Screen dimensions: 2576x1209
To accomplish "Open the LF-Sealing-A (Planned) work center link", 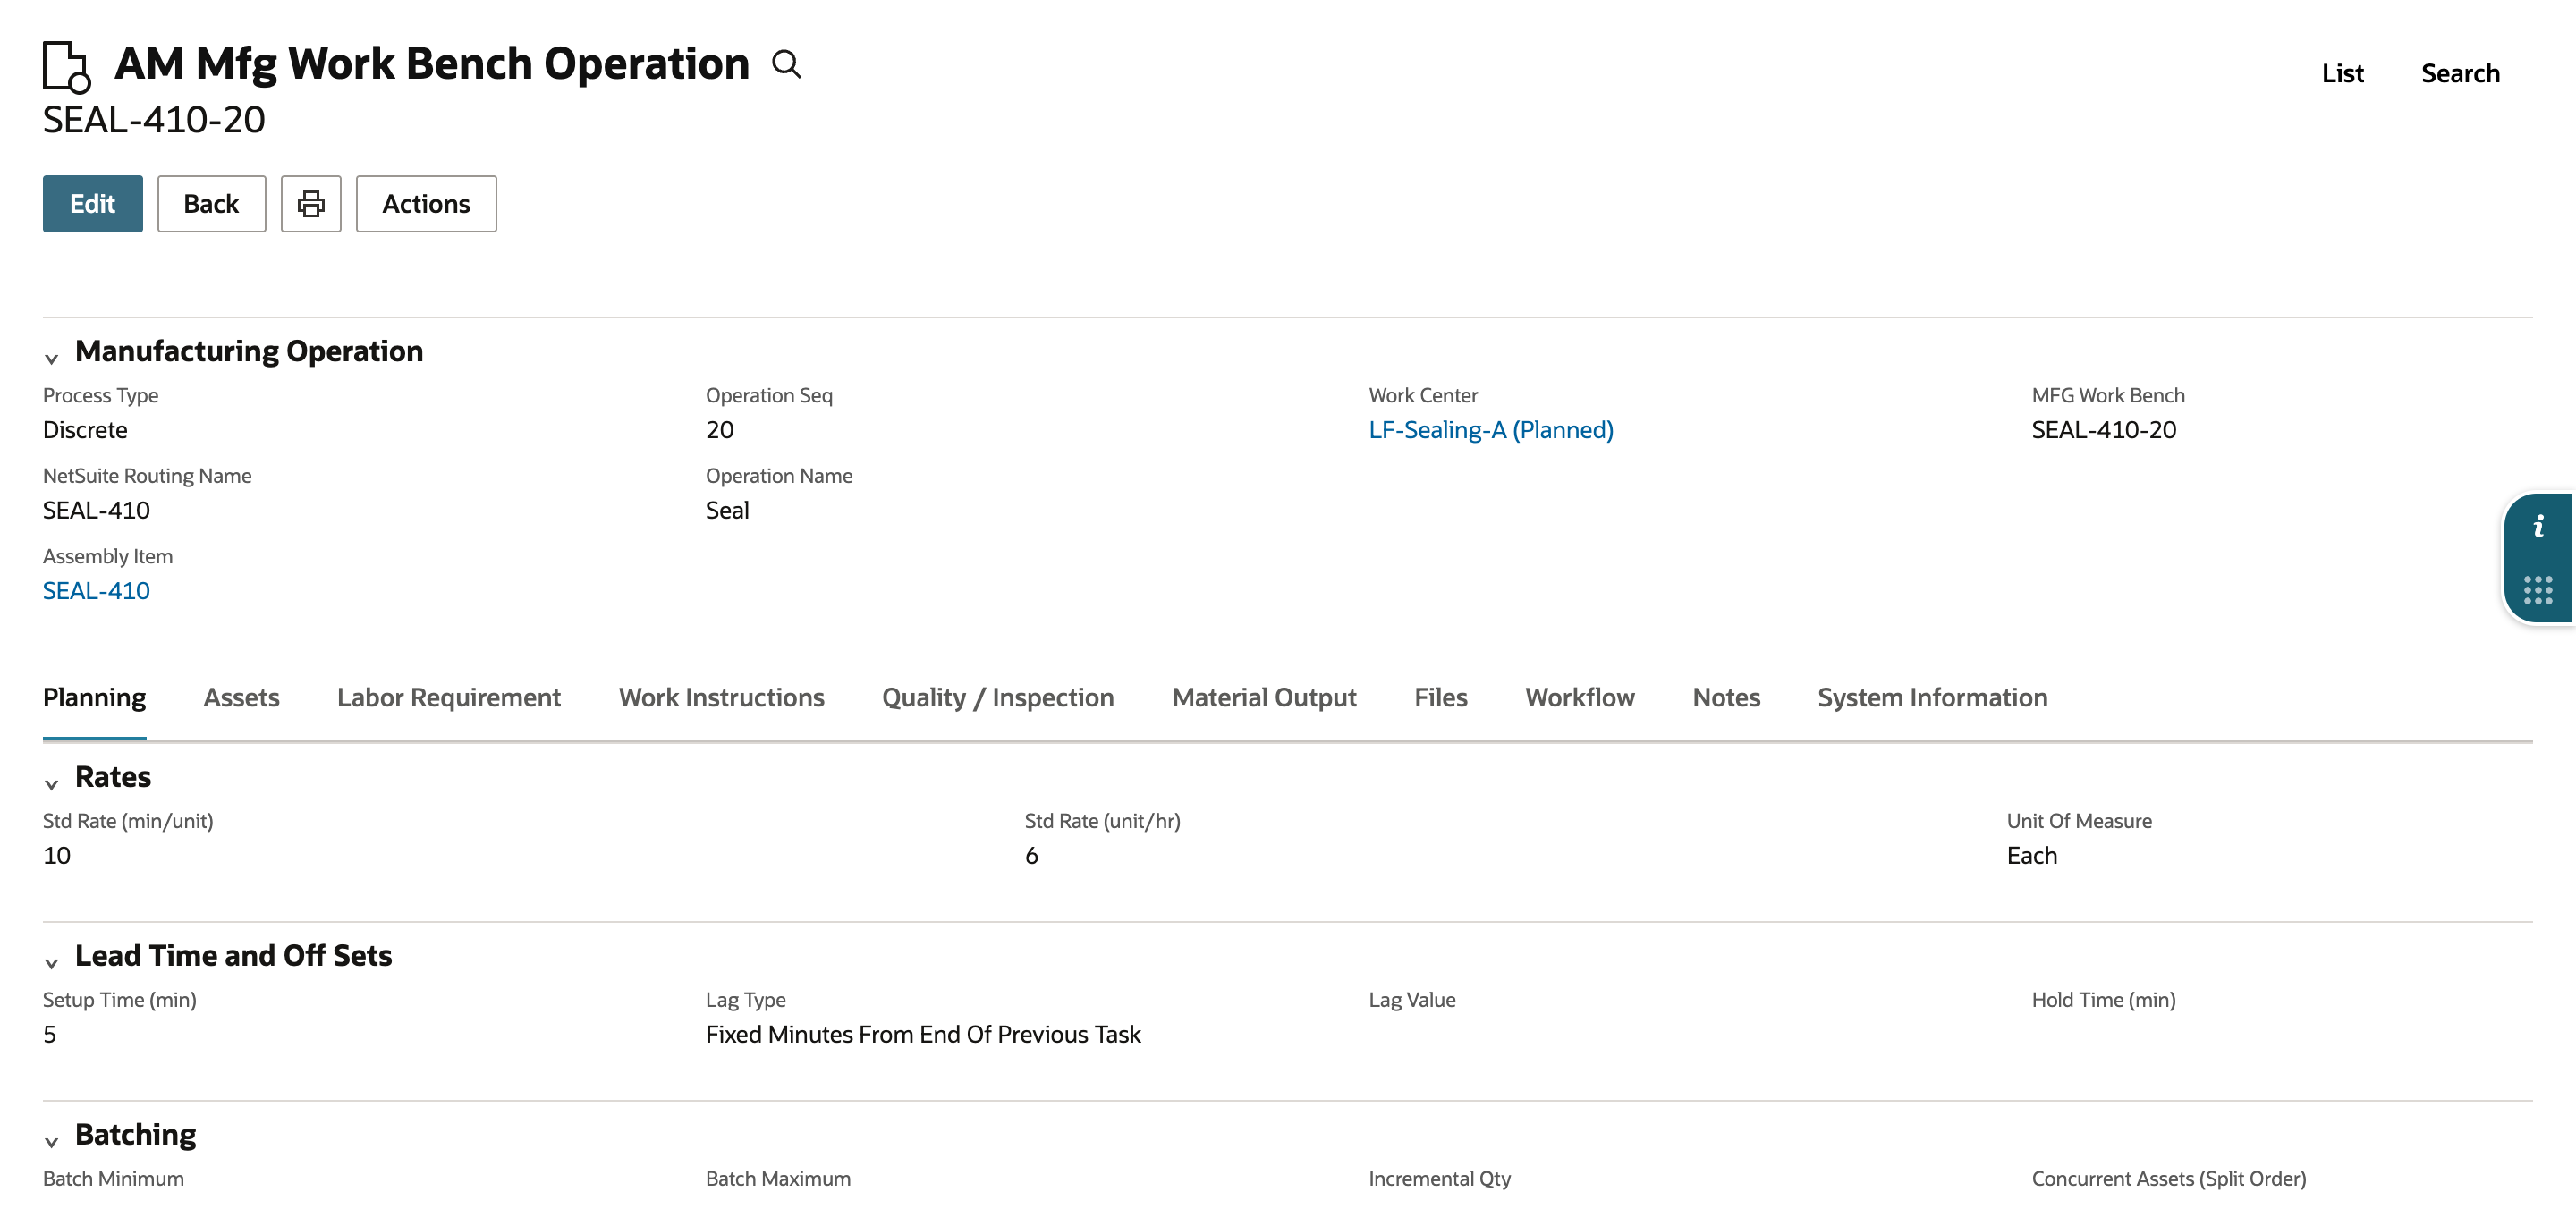I will click(1491, 430).
